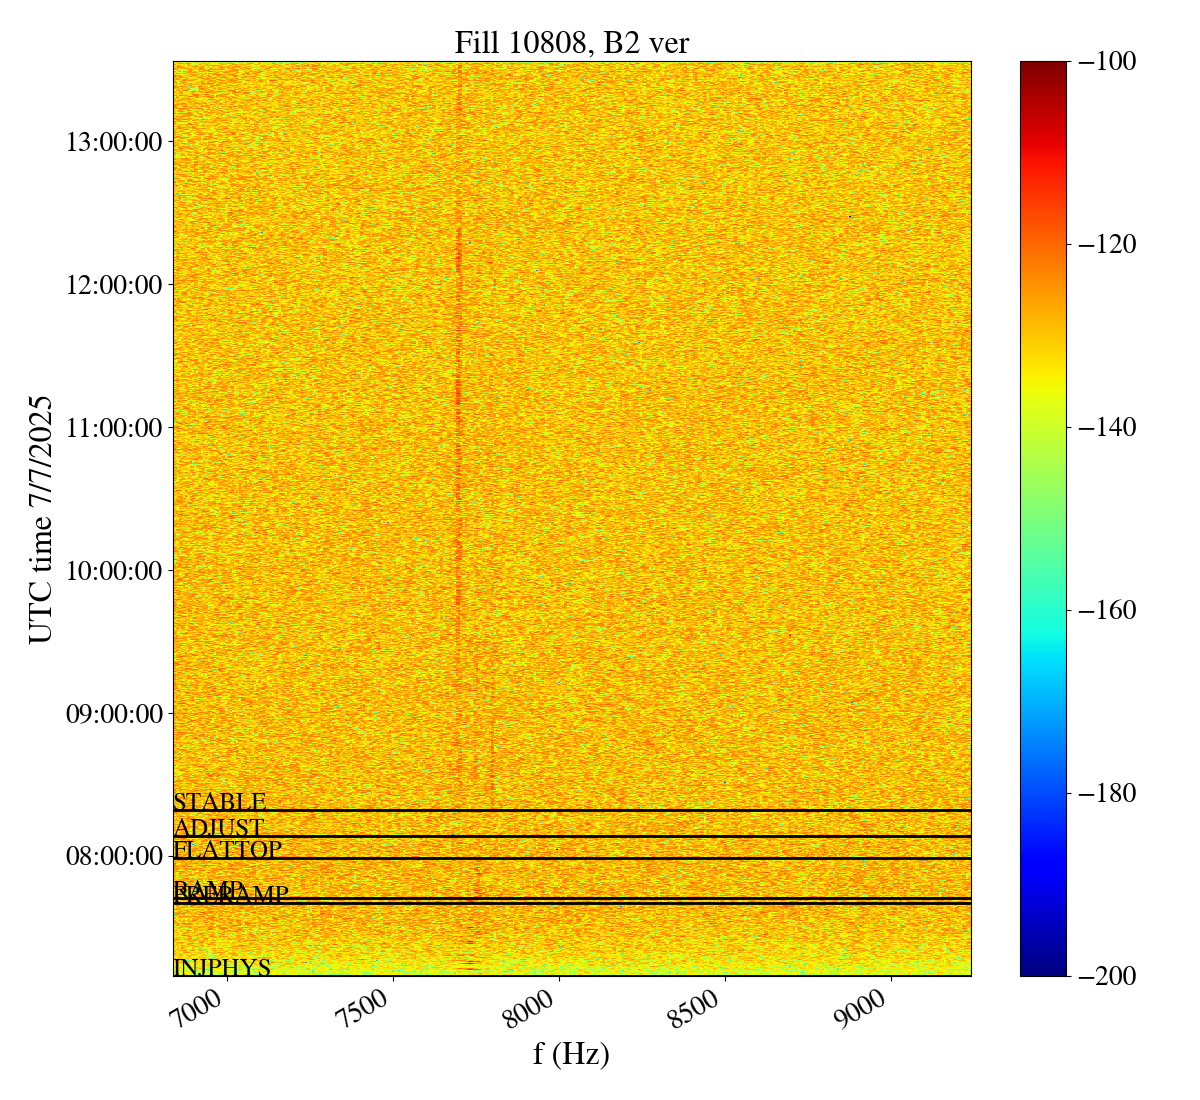Click the ADJUST phase label
Screen dimensions: 1200x1100
[x=218, y=828]
